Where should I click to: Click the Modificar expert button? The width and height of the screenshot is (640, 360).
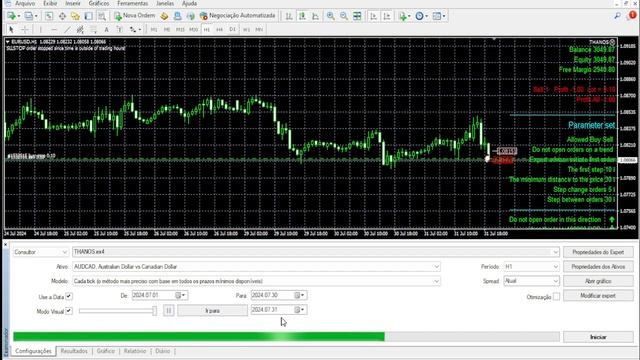598,296
